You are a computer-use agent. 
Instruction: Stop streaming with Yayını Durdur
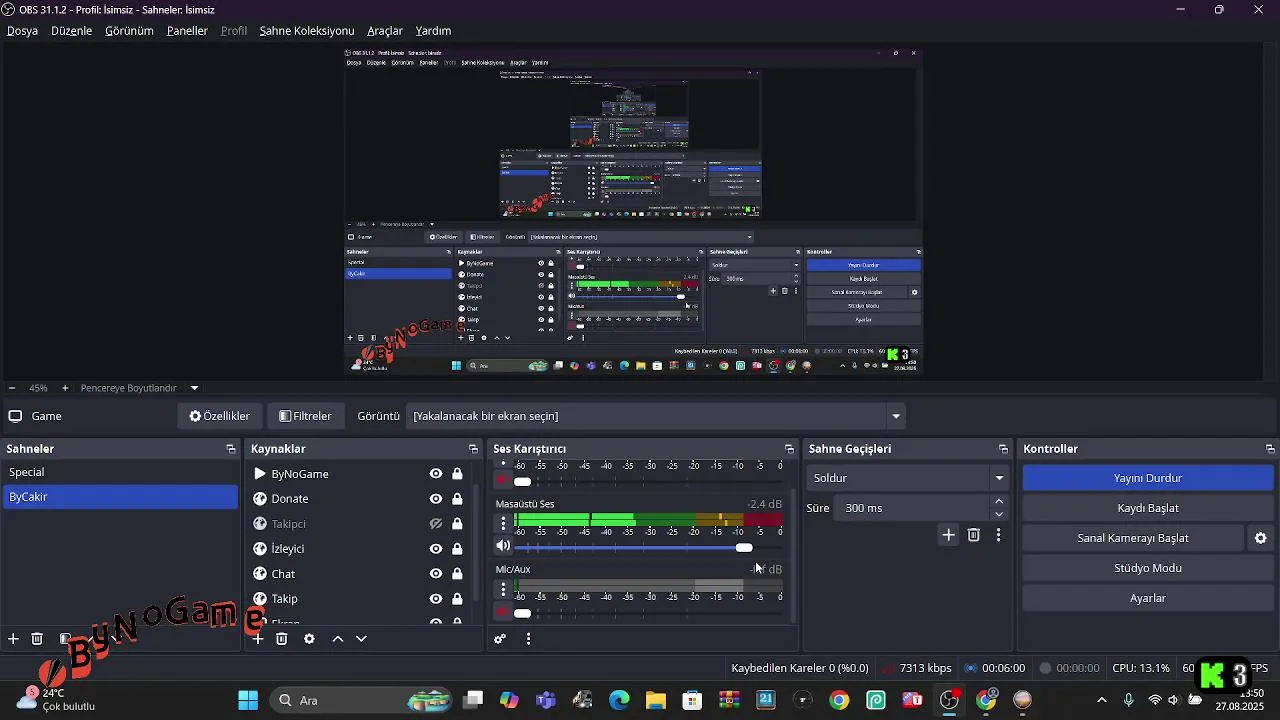pos(1147,478)
